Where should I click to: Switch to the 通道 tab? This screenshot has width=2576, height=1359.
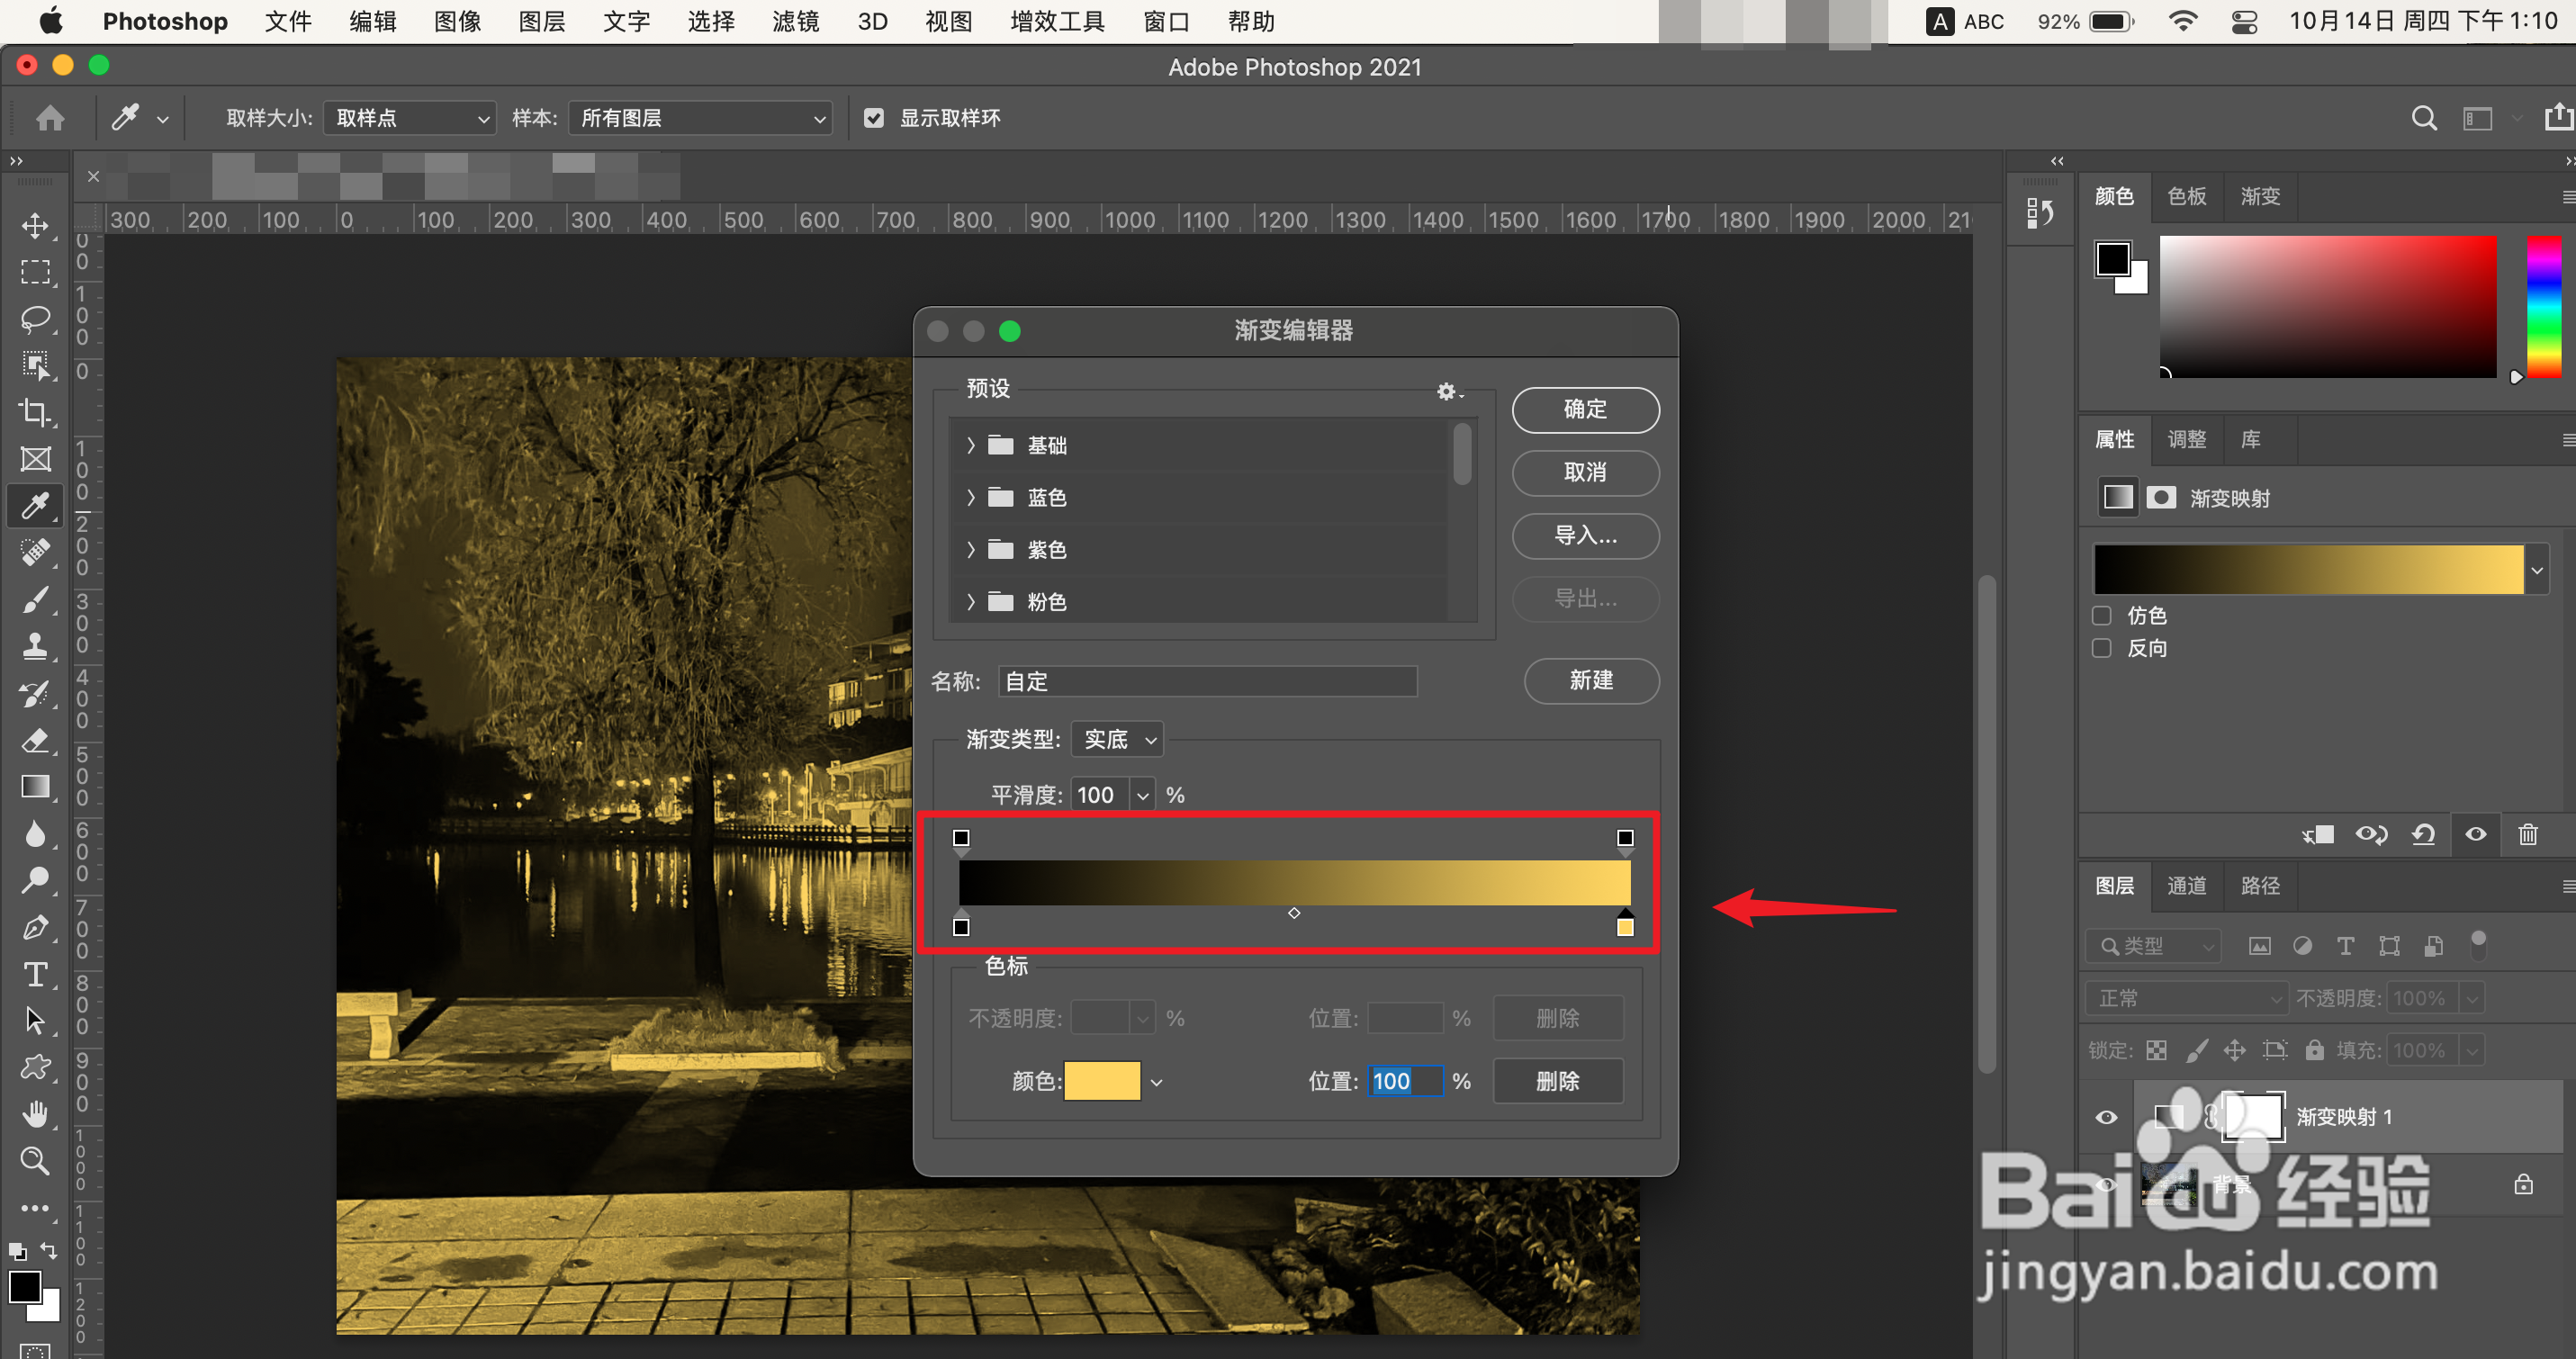coord(2186,886)
